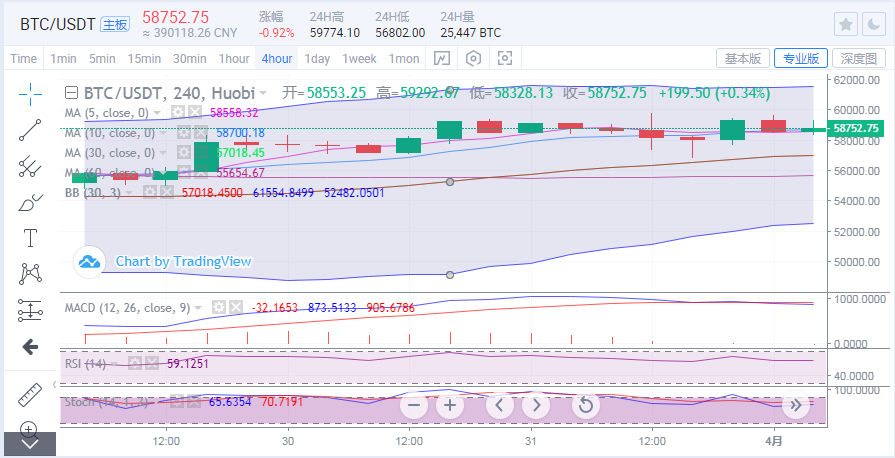This screenshot has width=895, height=458.
Task: Remove the MA (10, close, 0) indicator
Action: pos(200,133)
